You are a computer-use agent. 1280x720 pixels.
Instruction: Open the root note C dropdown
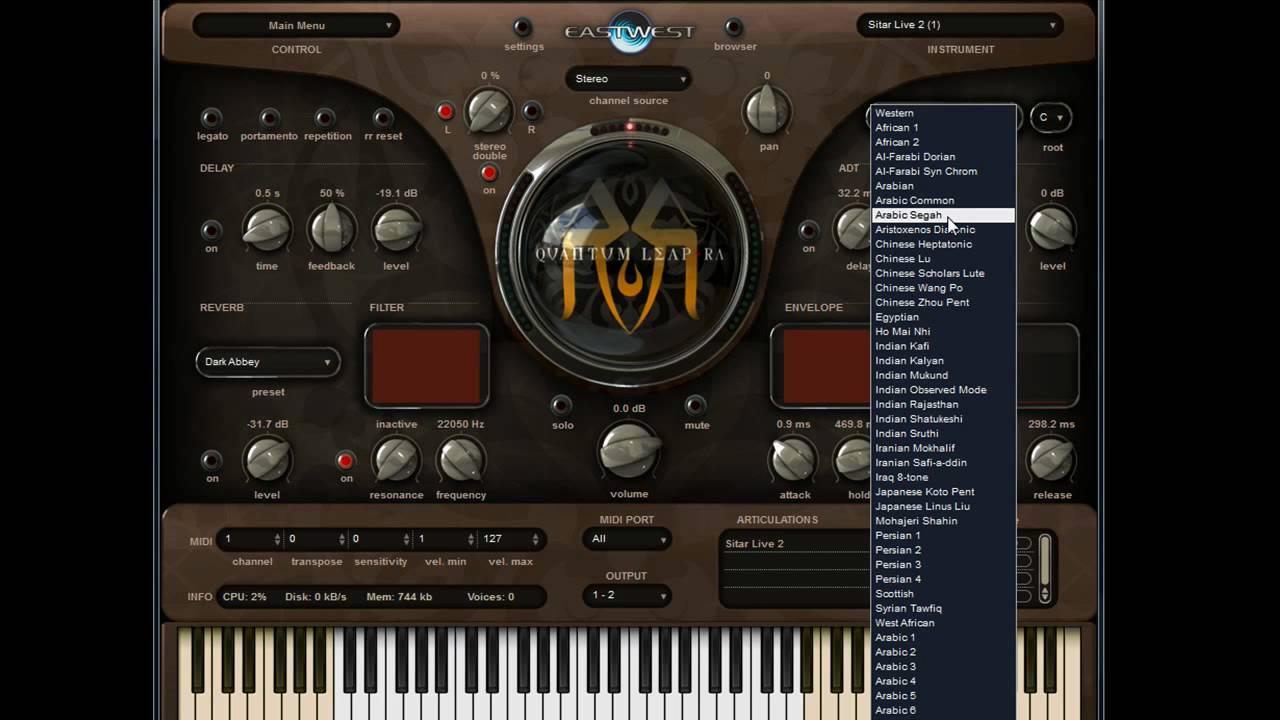[1051, 118]
